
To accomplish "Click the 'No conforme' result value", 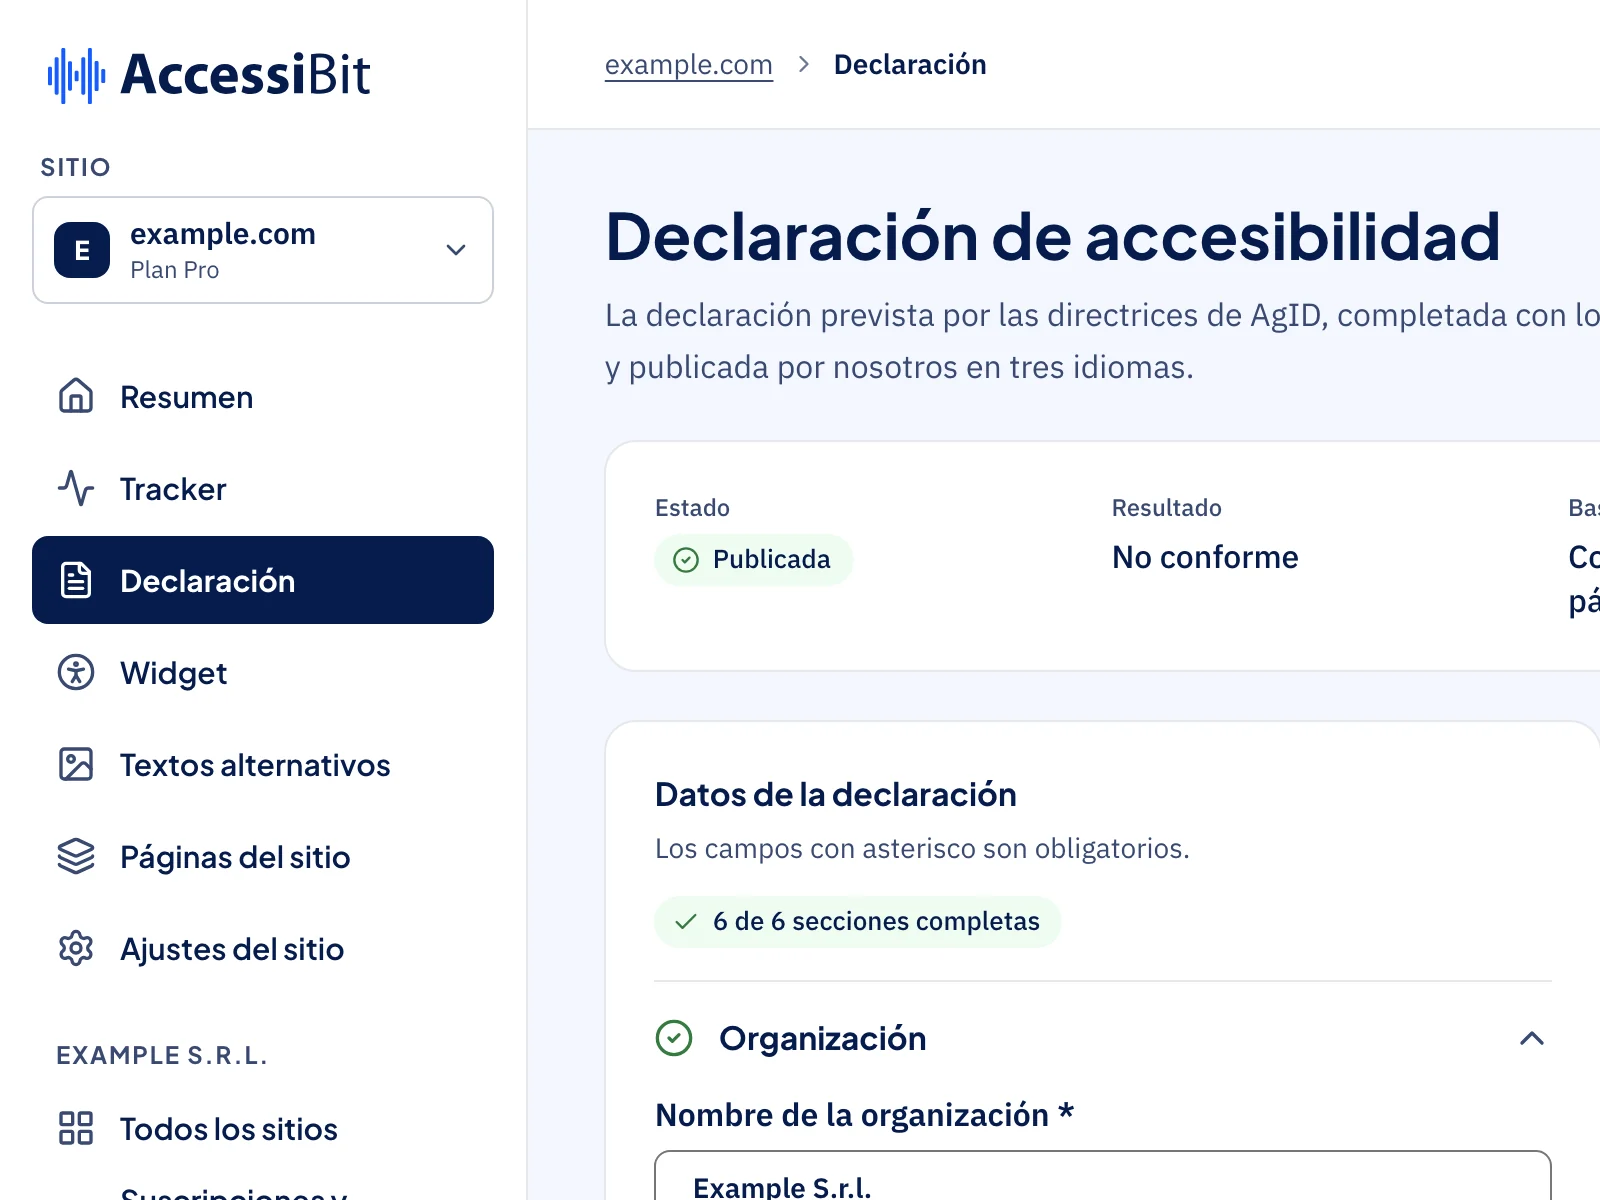I will pyautogui.click(x=1205, y=557).
